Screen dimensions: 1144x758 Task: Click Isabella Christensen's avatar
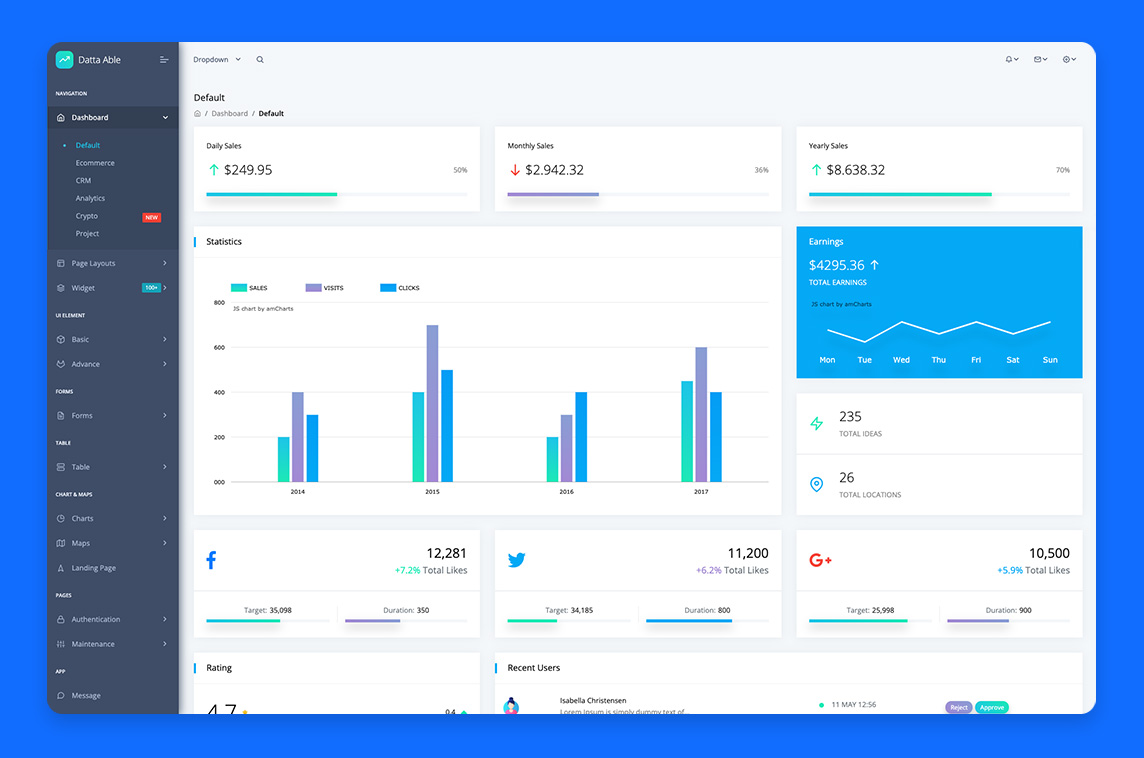pos(511,705)
